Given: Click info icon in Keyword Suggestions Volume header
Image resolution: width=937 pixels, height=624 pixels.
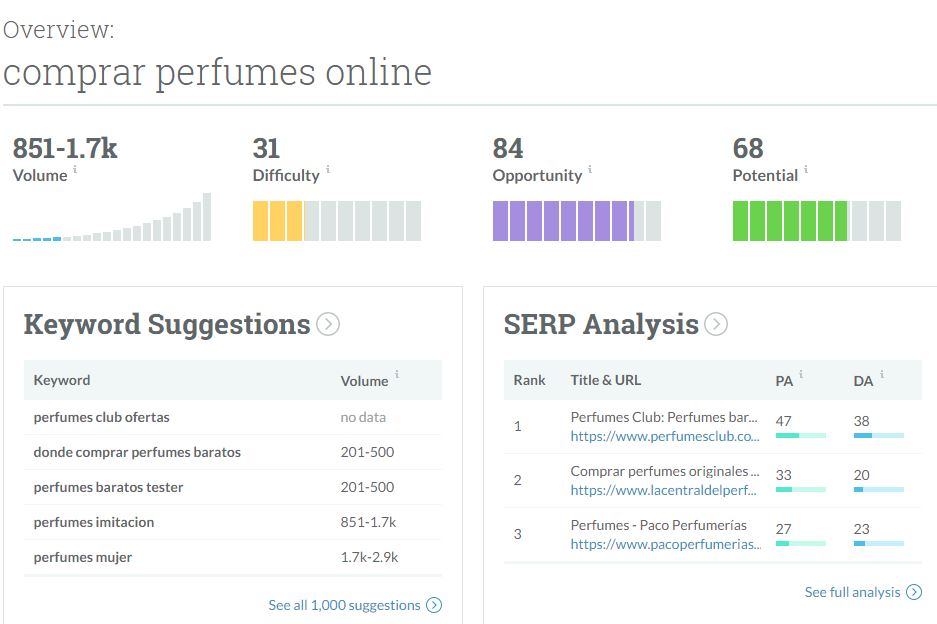Looking at the screenshot, I should [x=397, y=375].
